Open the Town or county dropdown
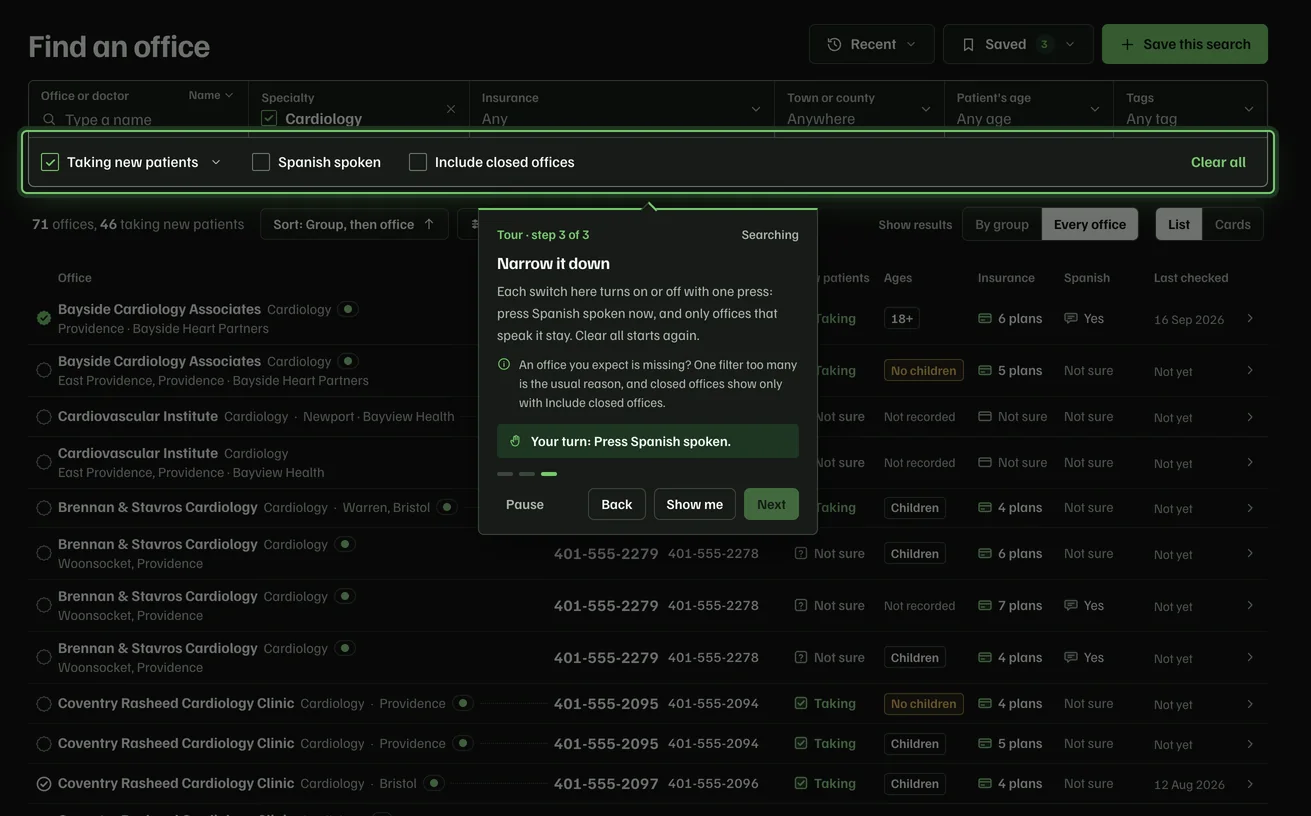1311x816 pixels. 859,109
